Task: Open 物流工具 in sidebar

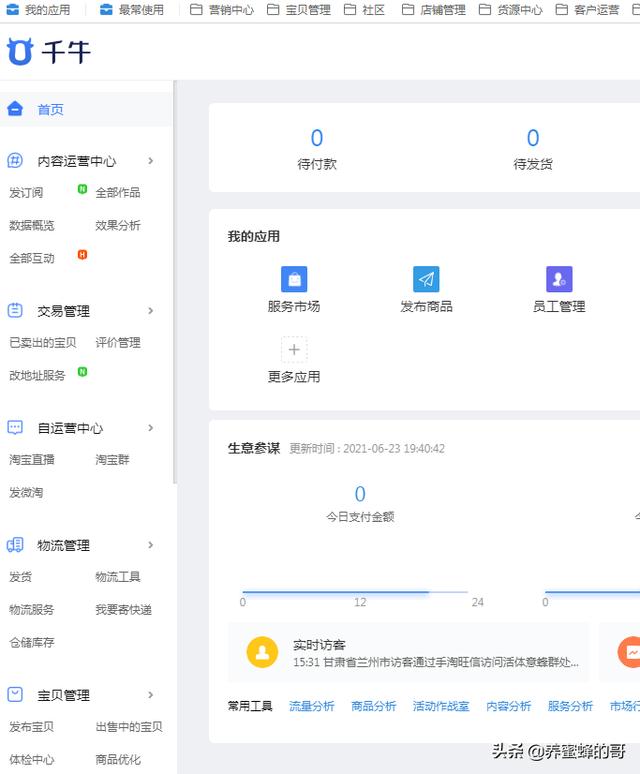Action: coord(118,577)
